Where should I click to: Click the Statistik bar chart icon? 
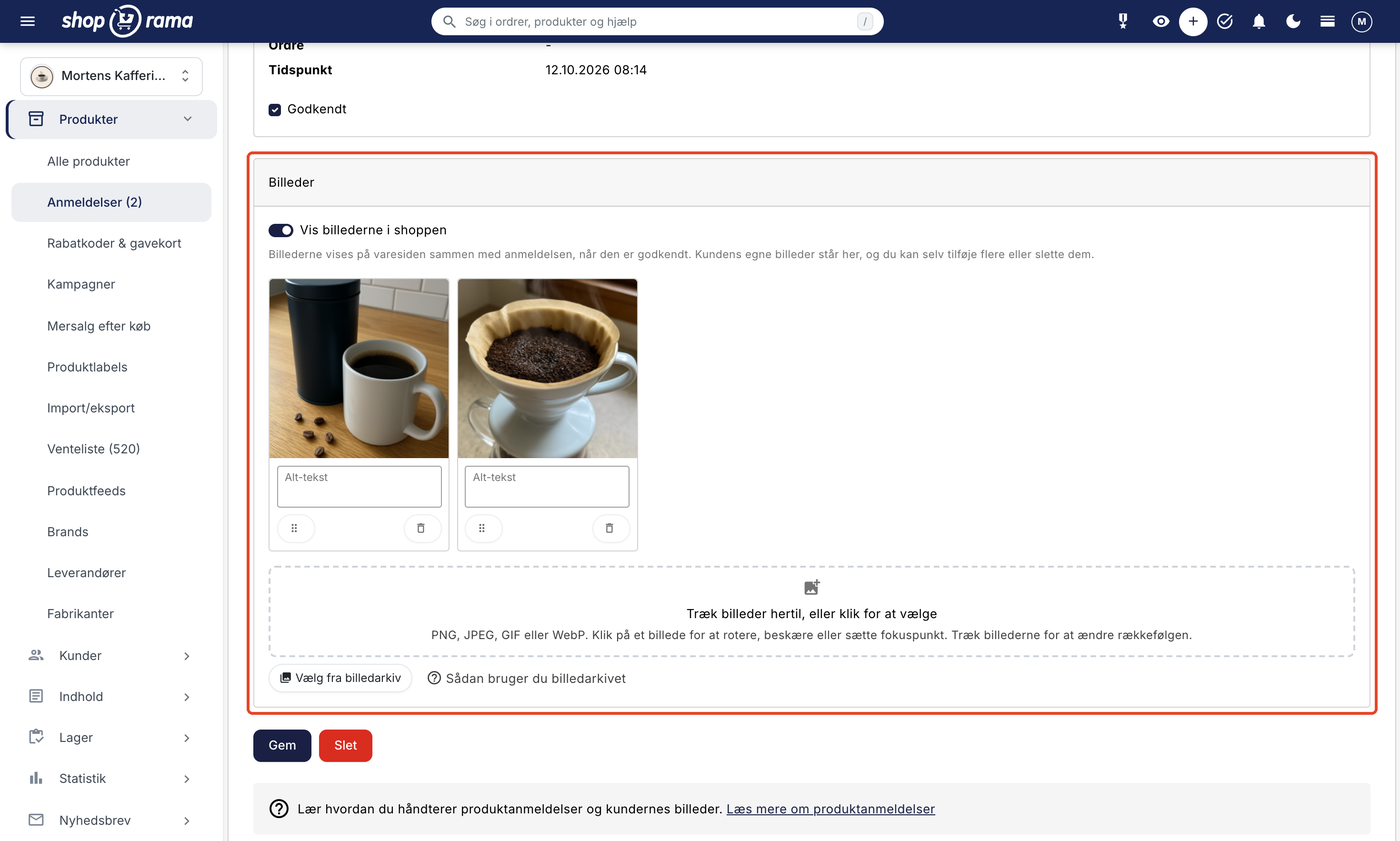point(36,778)
